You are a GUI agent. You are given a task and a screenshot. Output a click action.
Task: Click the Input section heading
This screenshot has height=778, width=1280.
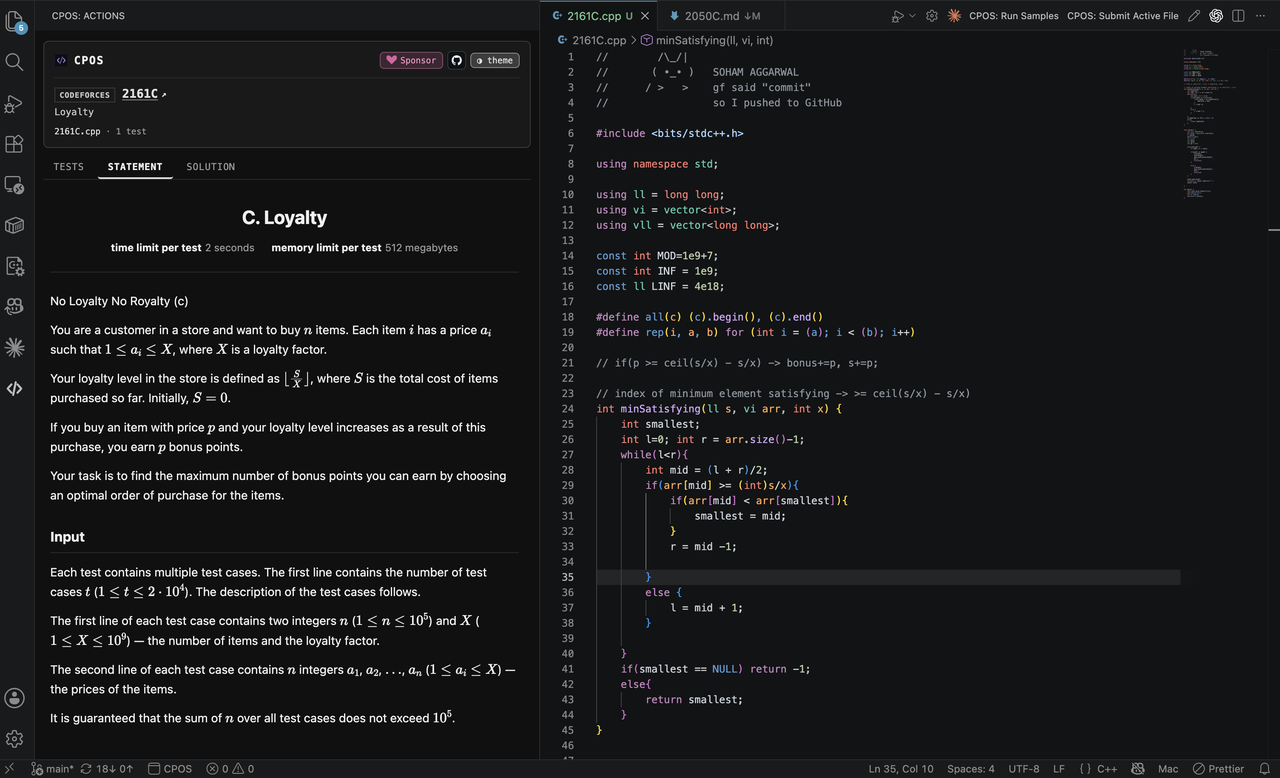point(67,537)
